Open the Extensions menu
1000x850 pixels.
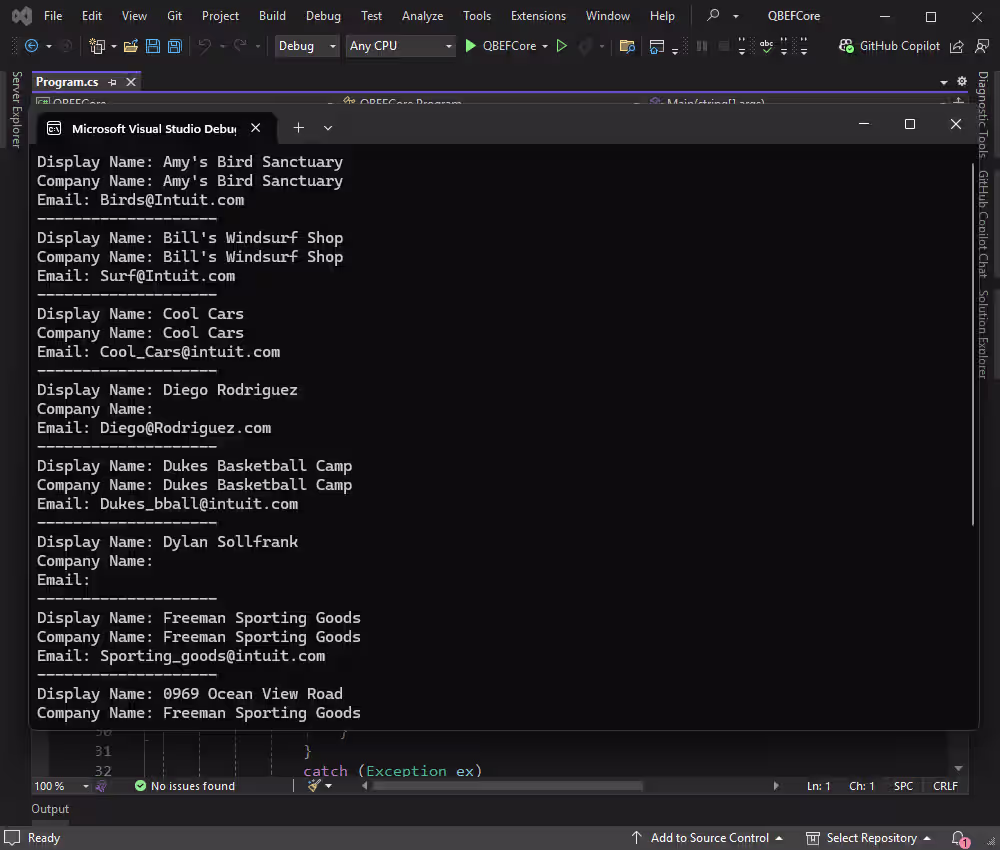coord(538,15)
